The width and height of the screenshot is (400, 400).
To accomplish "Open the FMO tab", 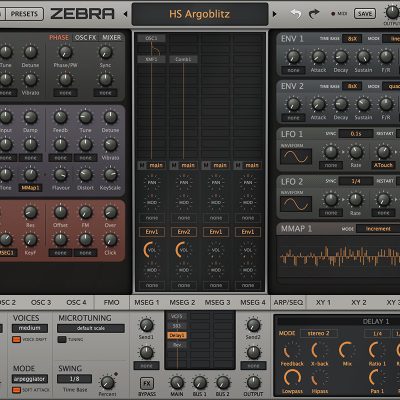I will tap(111, 303).
